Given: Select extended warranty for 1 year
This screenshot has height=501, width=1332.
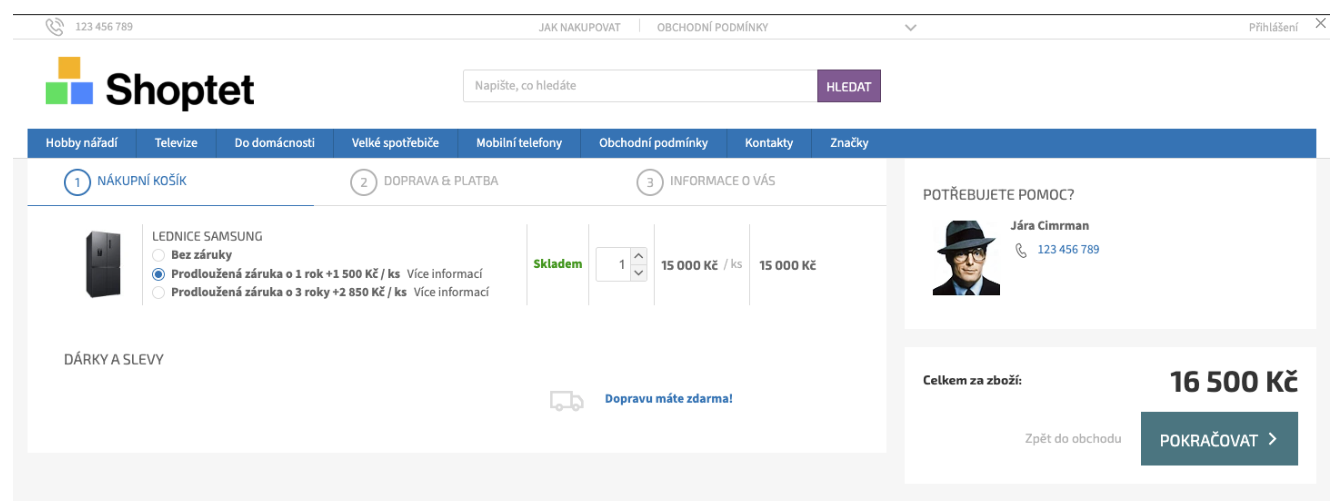Looking at the screenshot, I should pyautogui.click(x=158, y=274).
